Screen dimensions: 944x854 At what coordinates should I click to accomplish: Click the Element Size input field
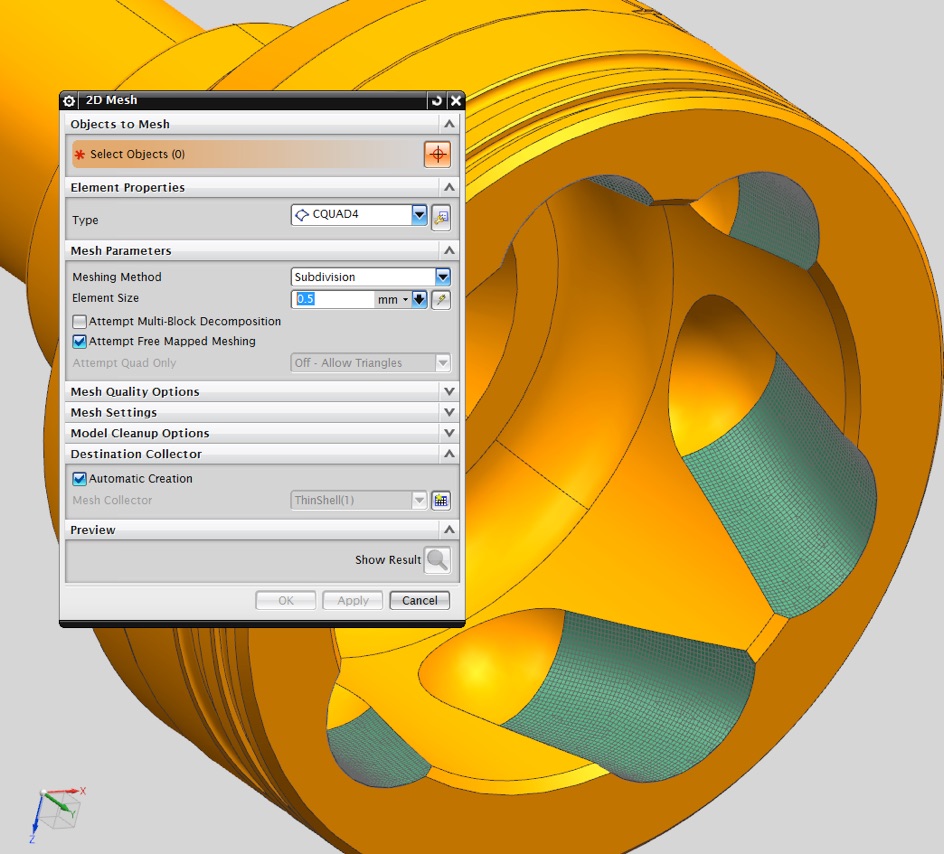tap(333, 299)
